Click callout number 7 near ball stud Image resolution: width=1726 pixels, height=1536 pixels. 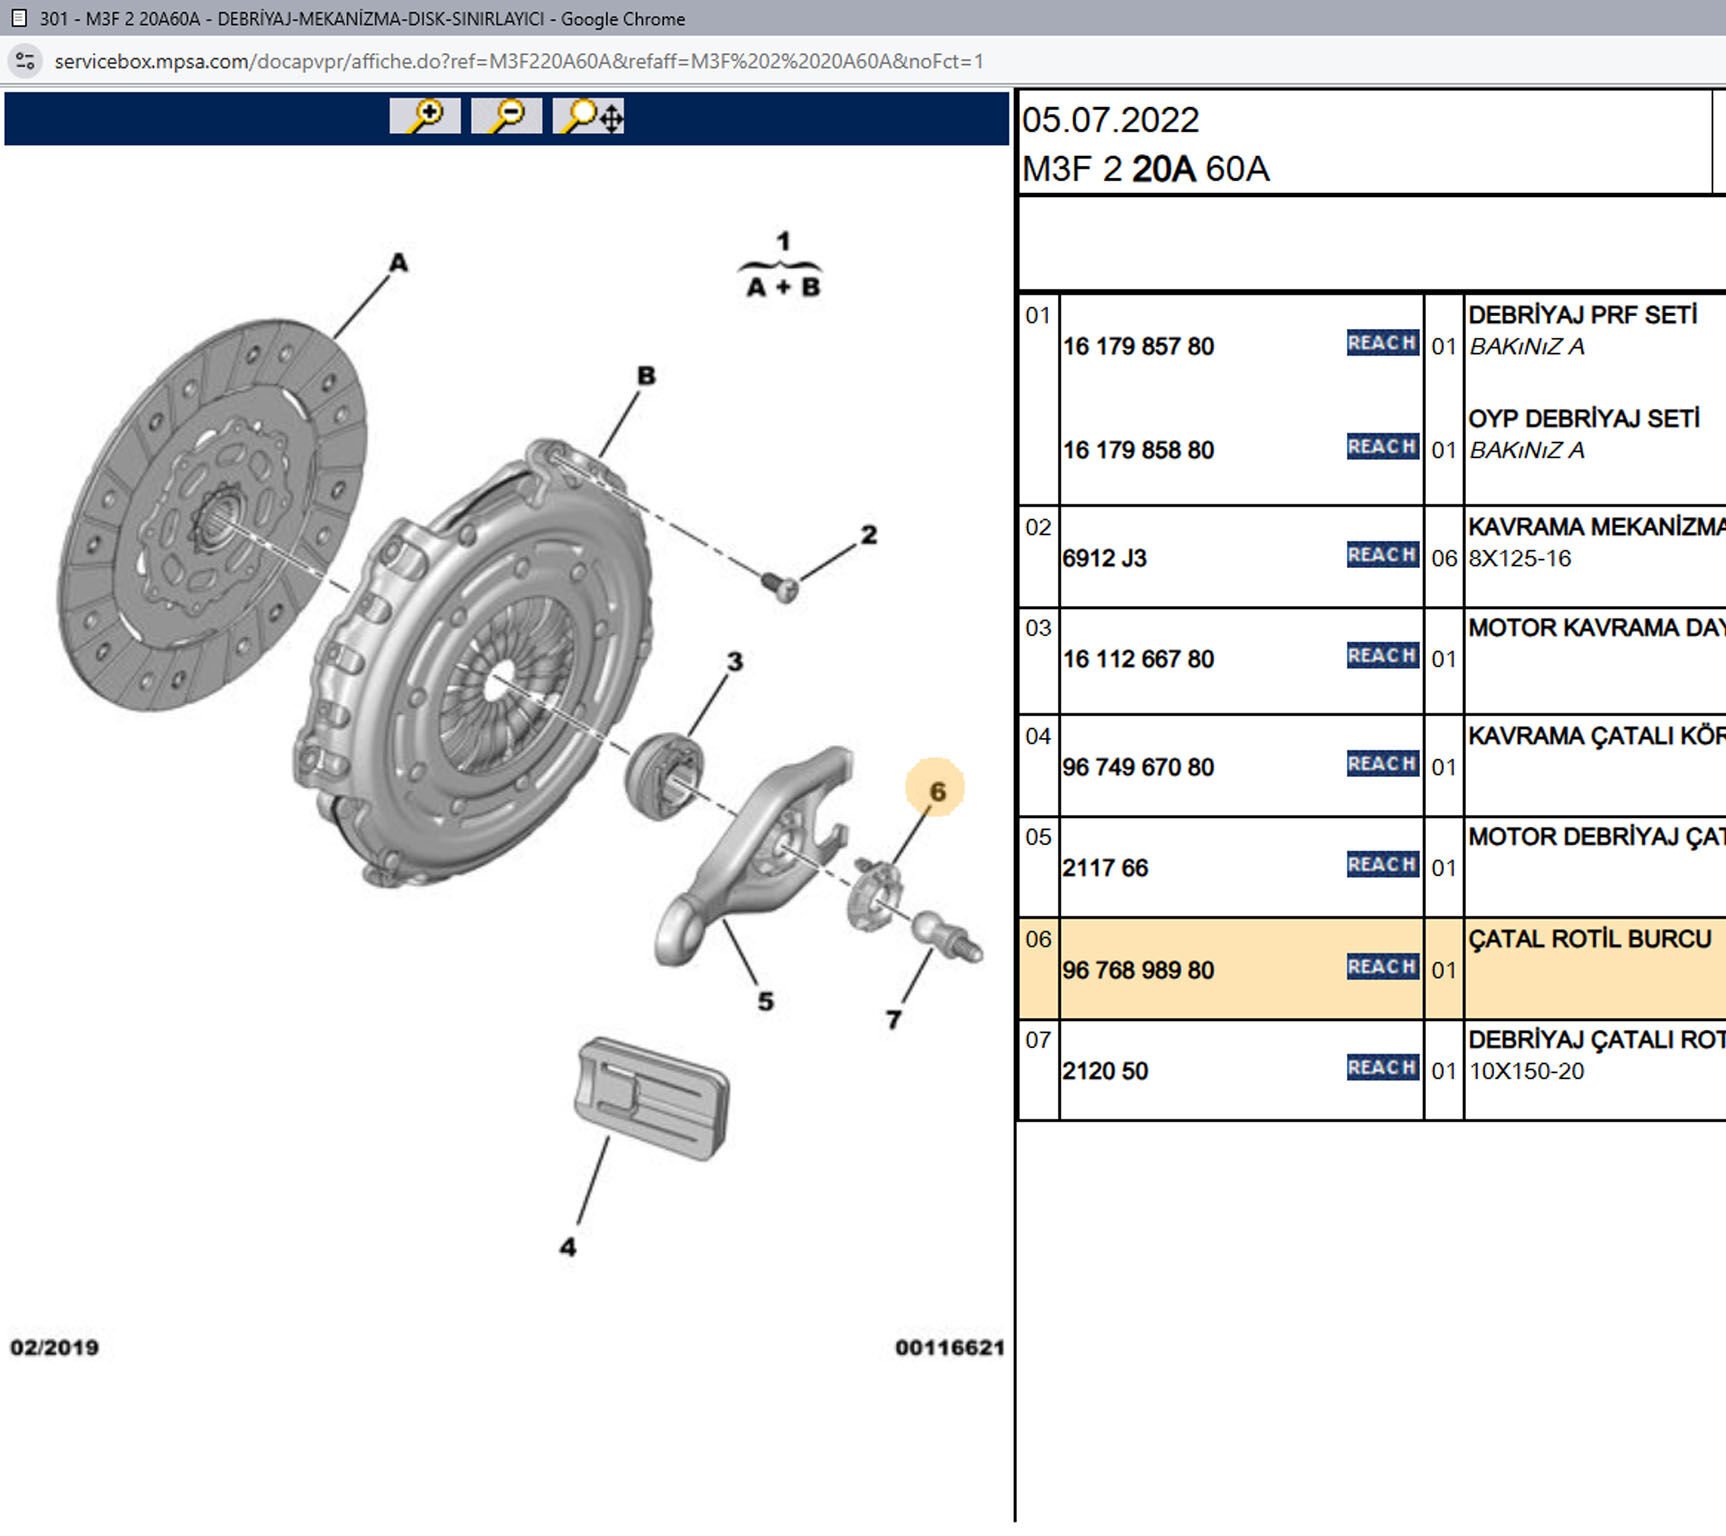(893, 1020)
